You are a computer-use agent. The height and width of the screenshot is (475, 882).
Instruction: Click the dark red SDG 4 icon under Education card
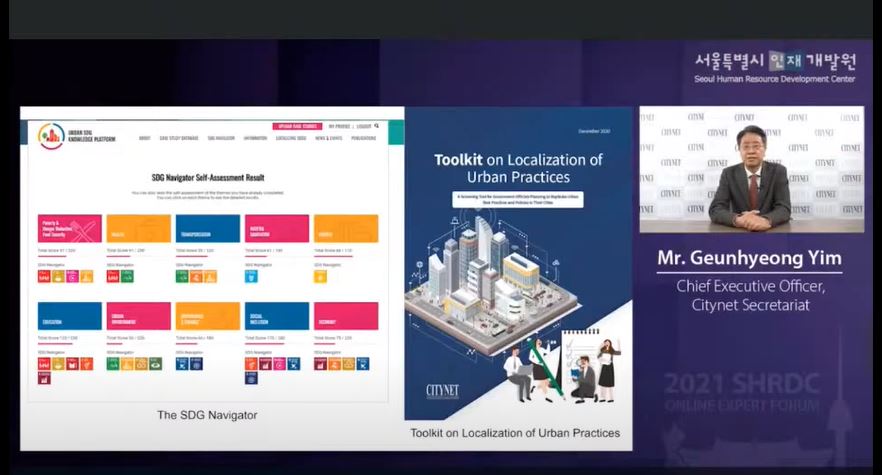[x=73, y=364]
